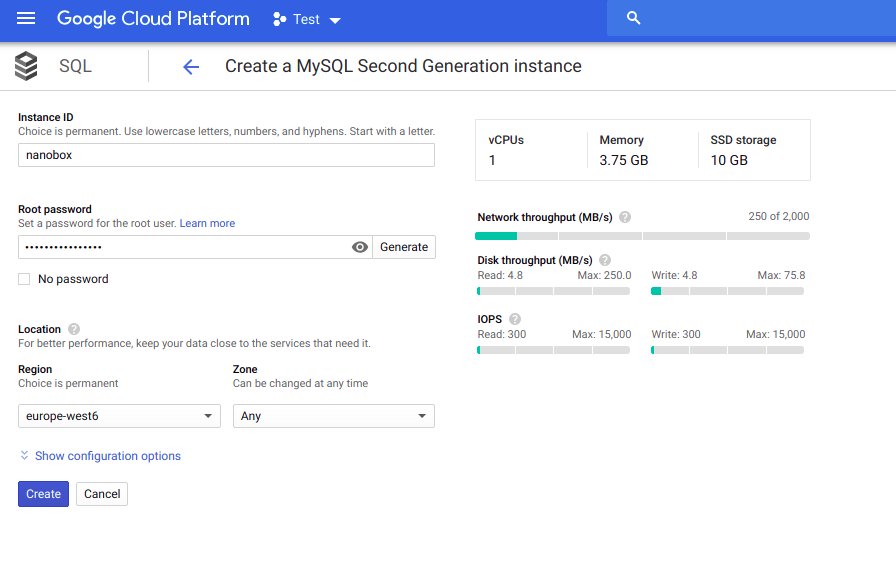Open Network throughput help tooltip icon

click(x=625, y=217)
